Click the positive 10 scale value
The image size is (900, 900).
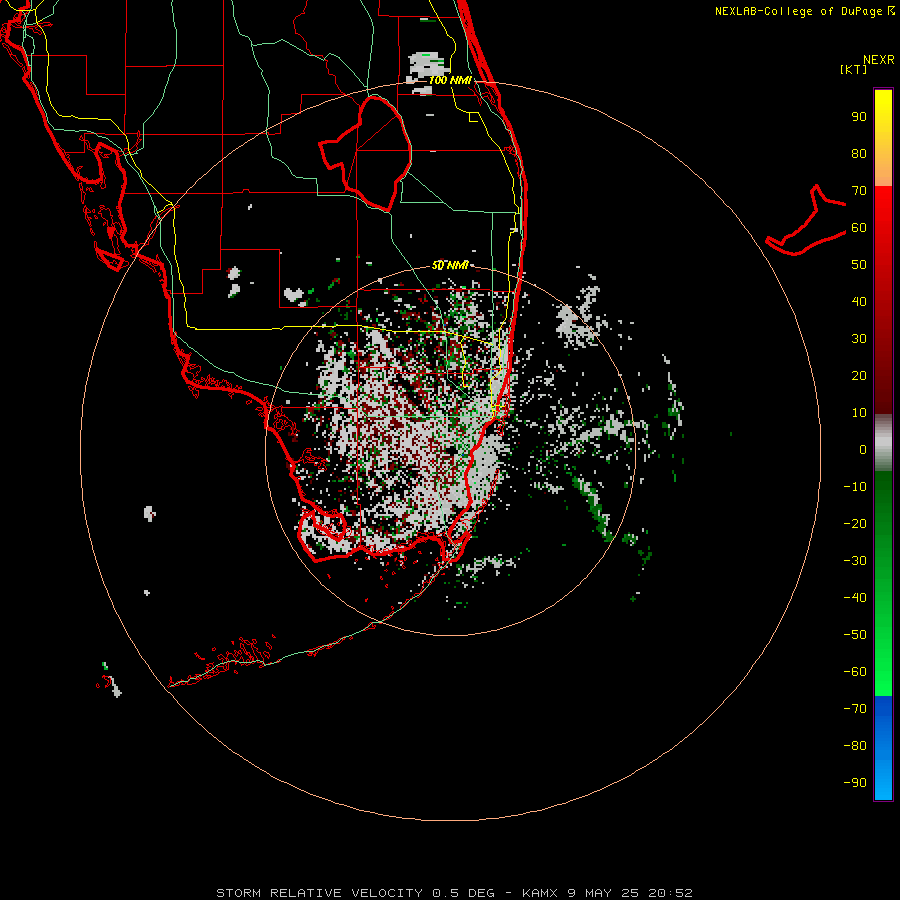click(x=859, y=413)
